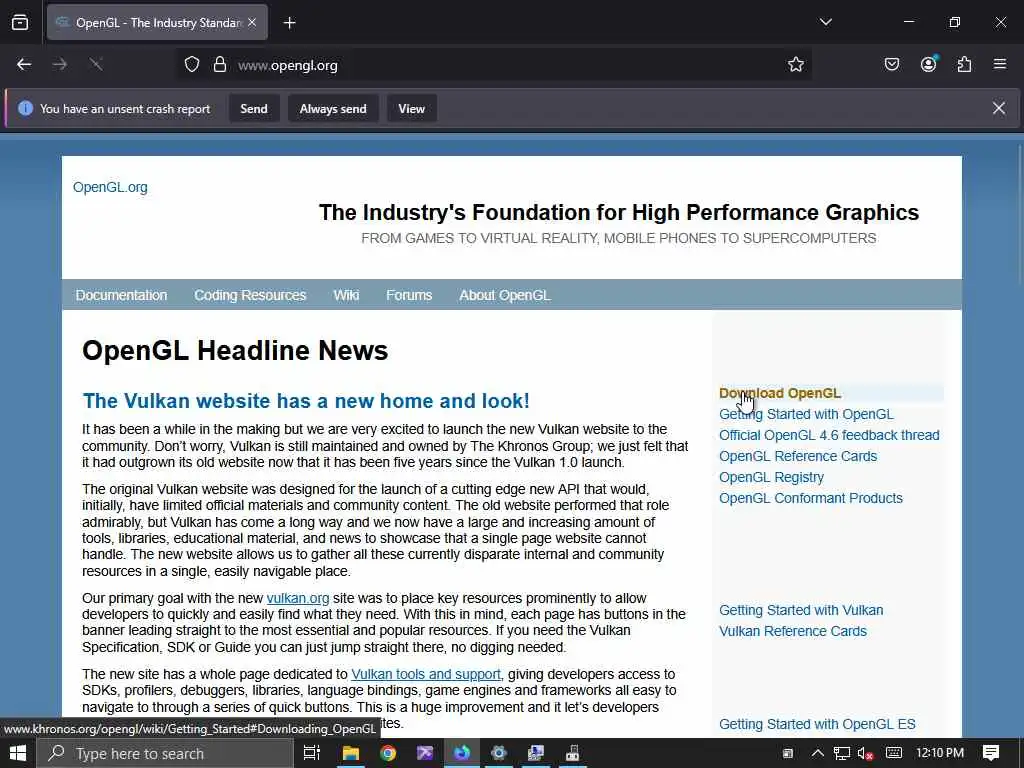Open OpenGL Conformant Products link
This screenshot has width=1024, height=768.
point(810,498)
